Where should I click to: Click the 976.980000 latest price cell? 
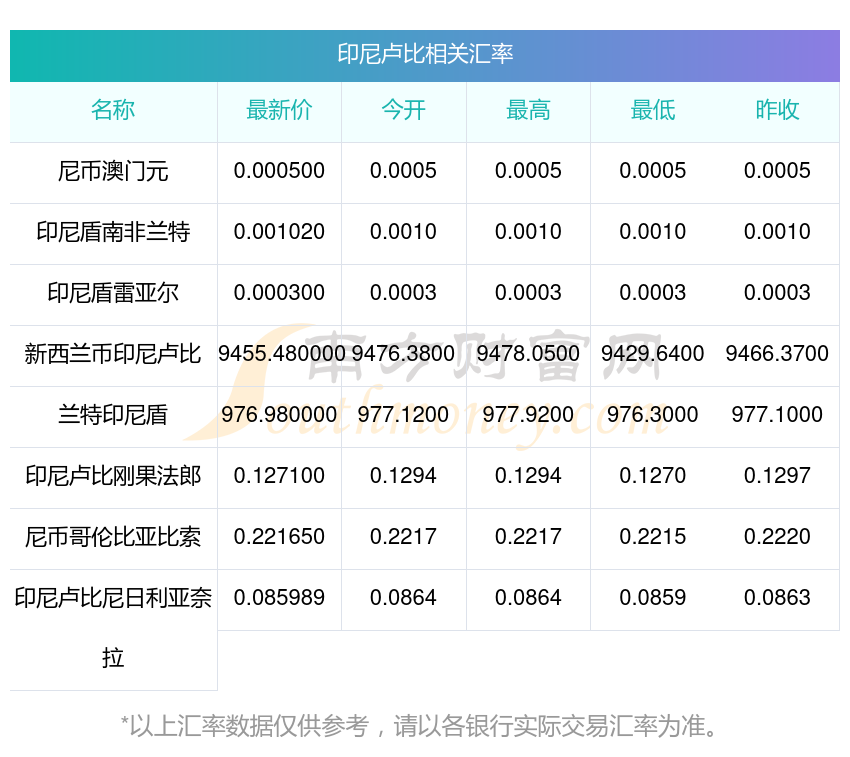[x=279, y=415]
